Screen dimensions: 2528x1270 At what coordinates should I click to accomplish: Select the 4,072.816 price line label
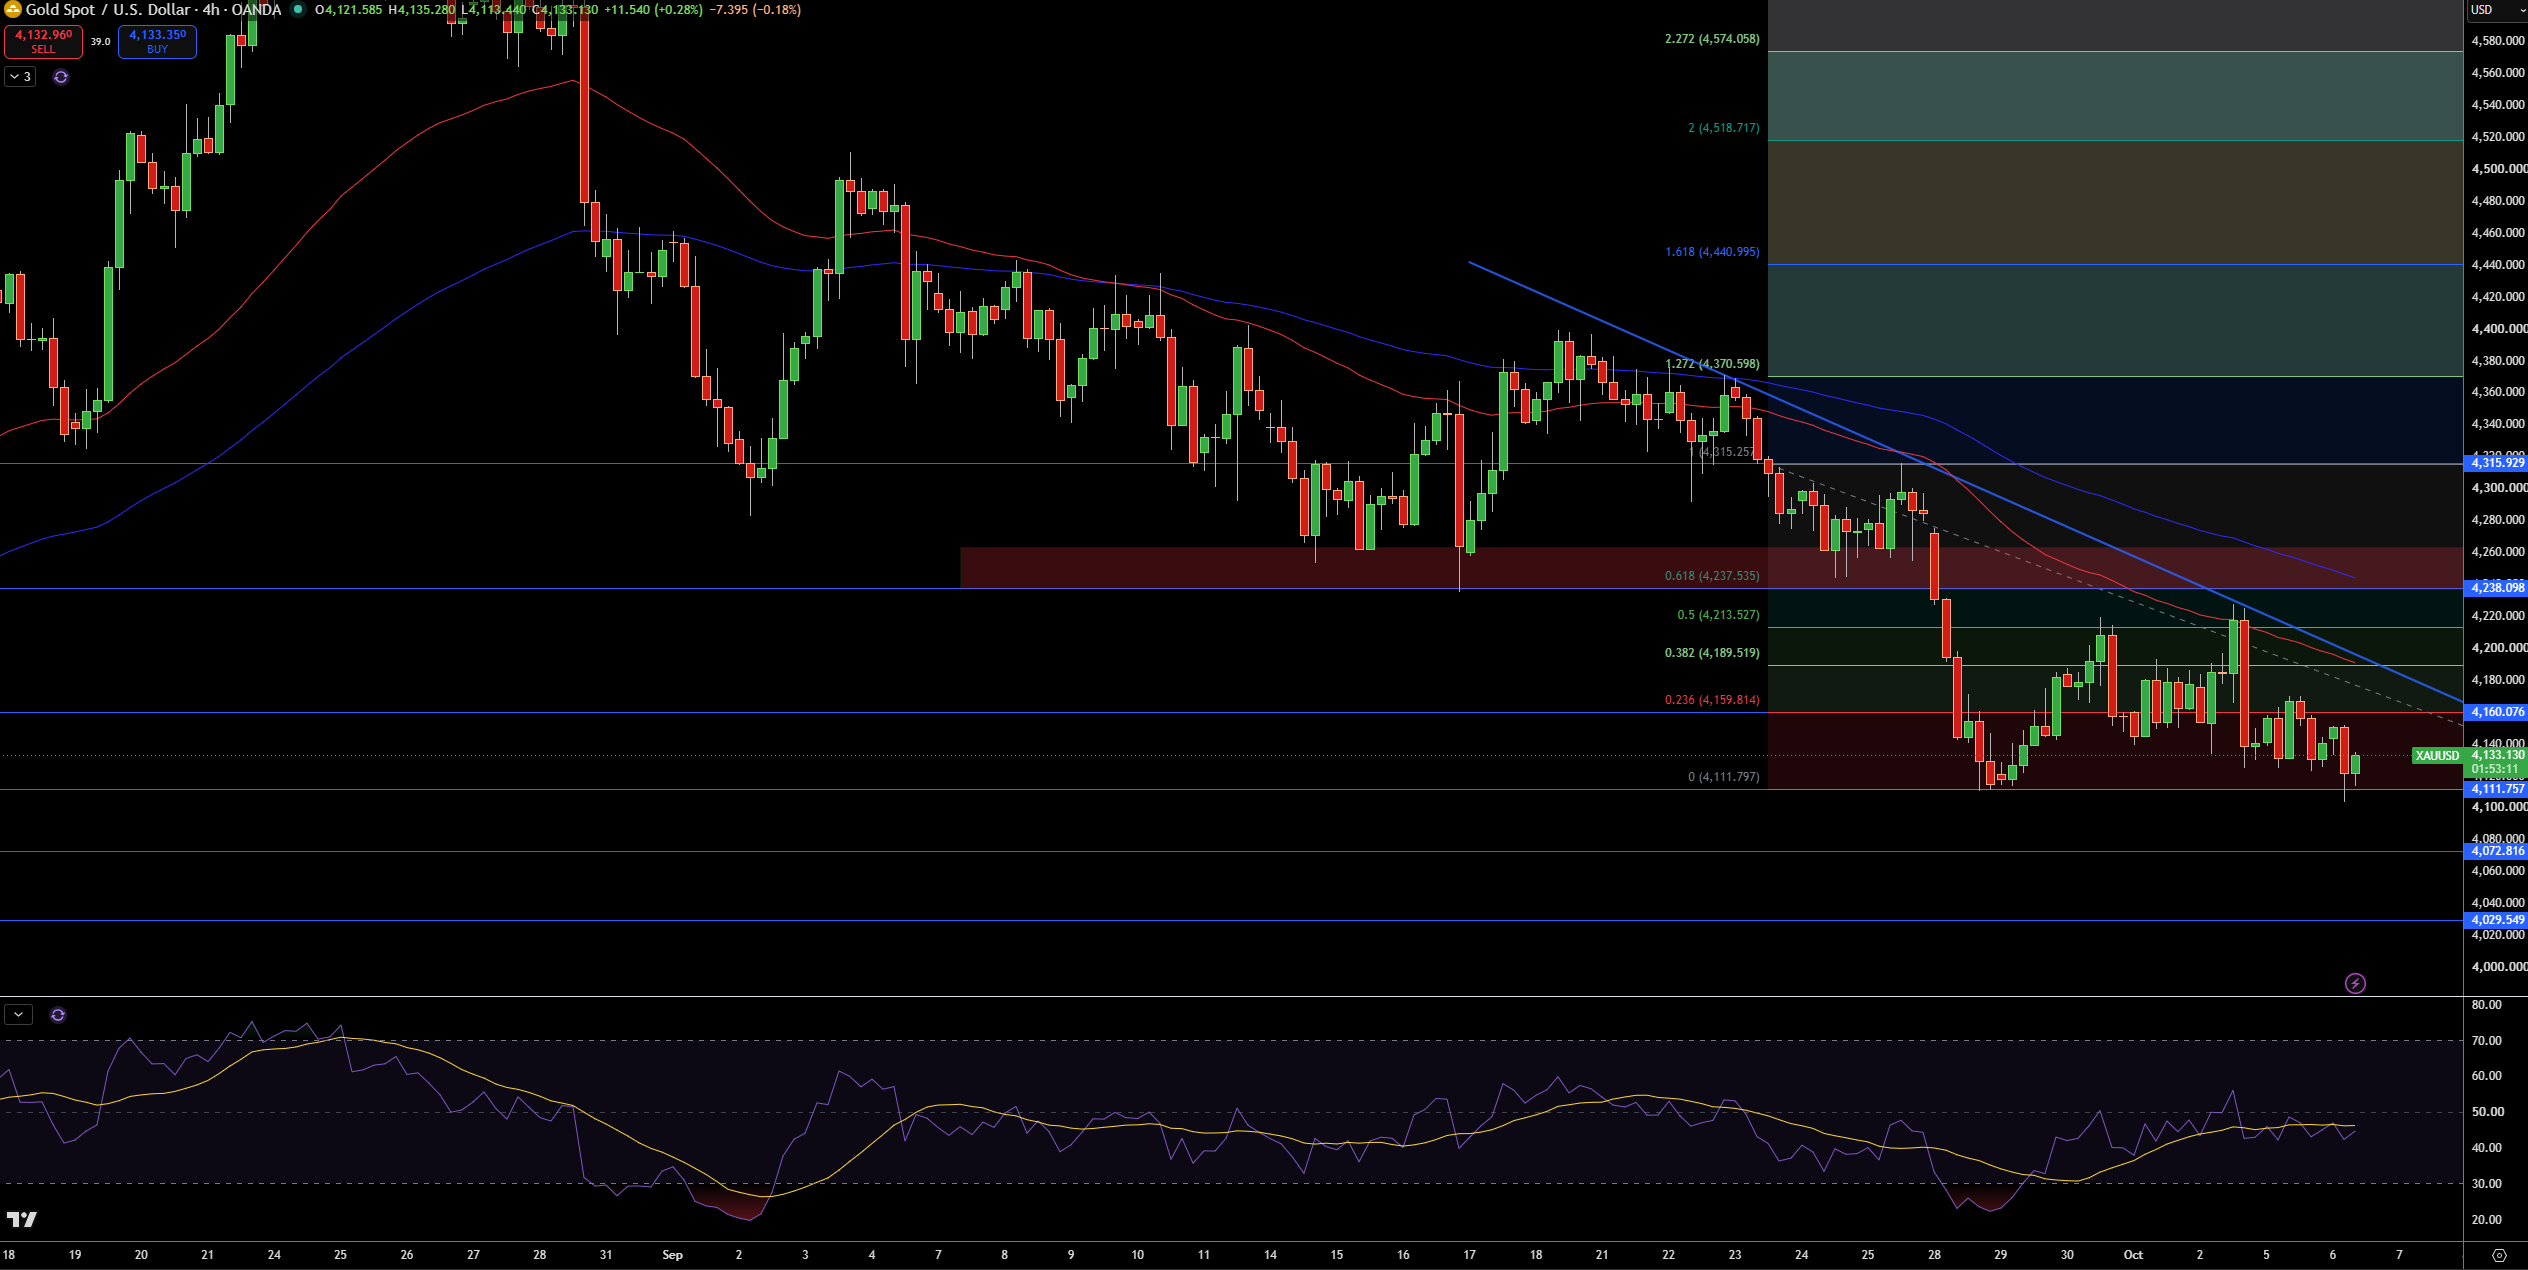(2497, 851)
